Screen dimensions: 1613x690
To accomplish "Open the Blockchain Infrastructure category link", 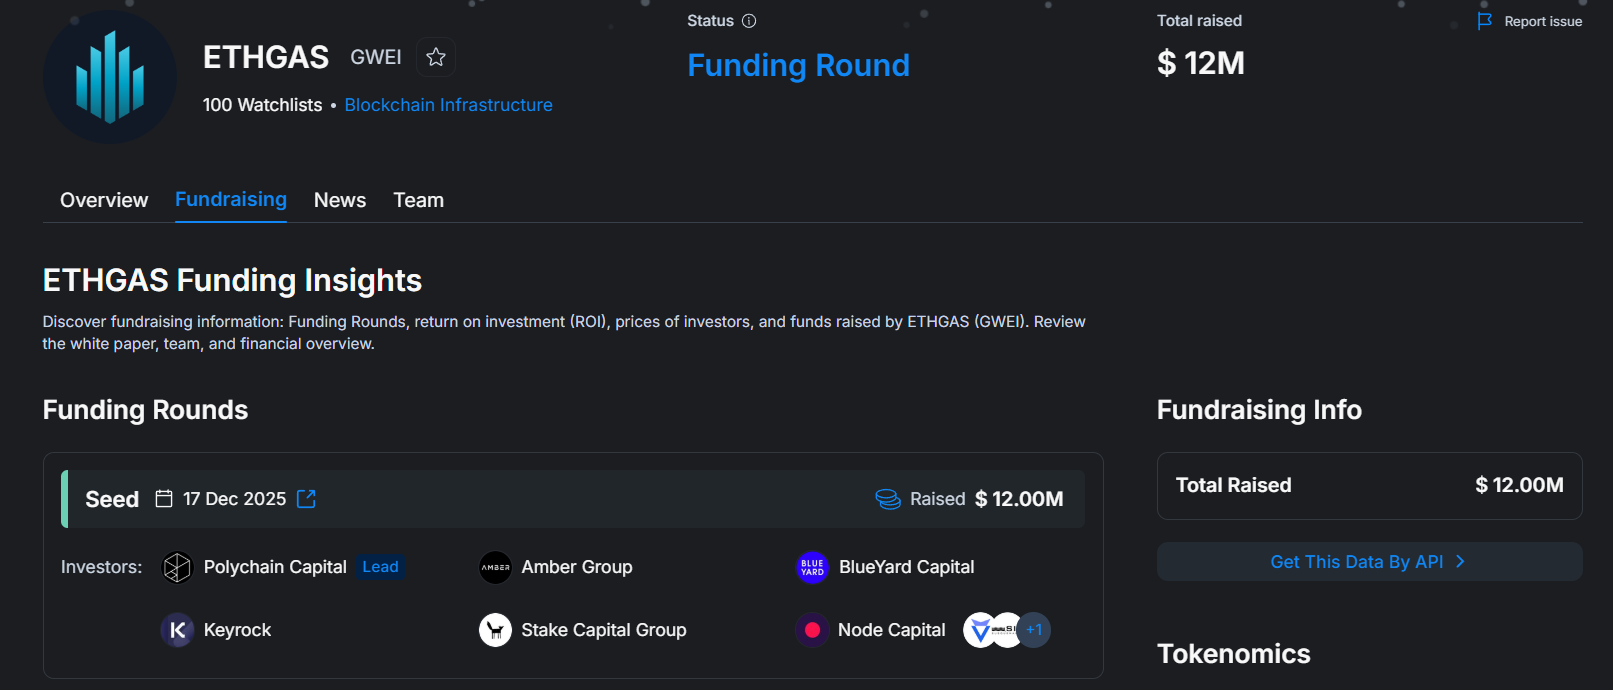I will [x=448, y=105].
